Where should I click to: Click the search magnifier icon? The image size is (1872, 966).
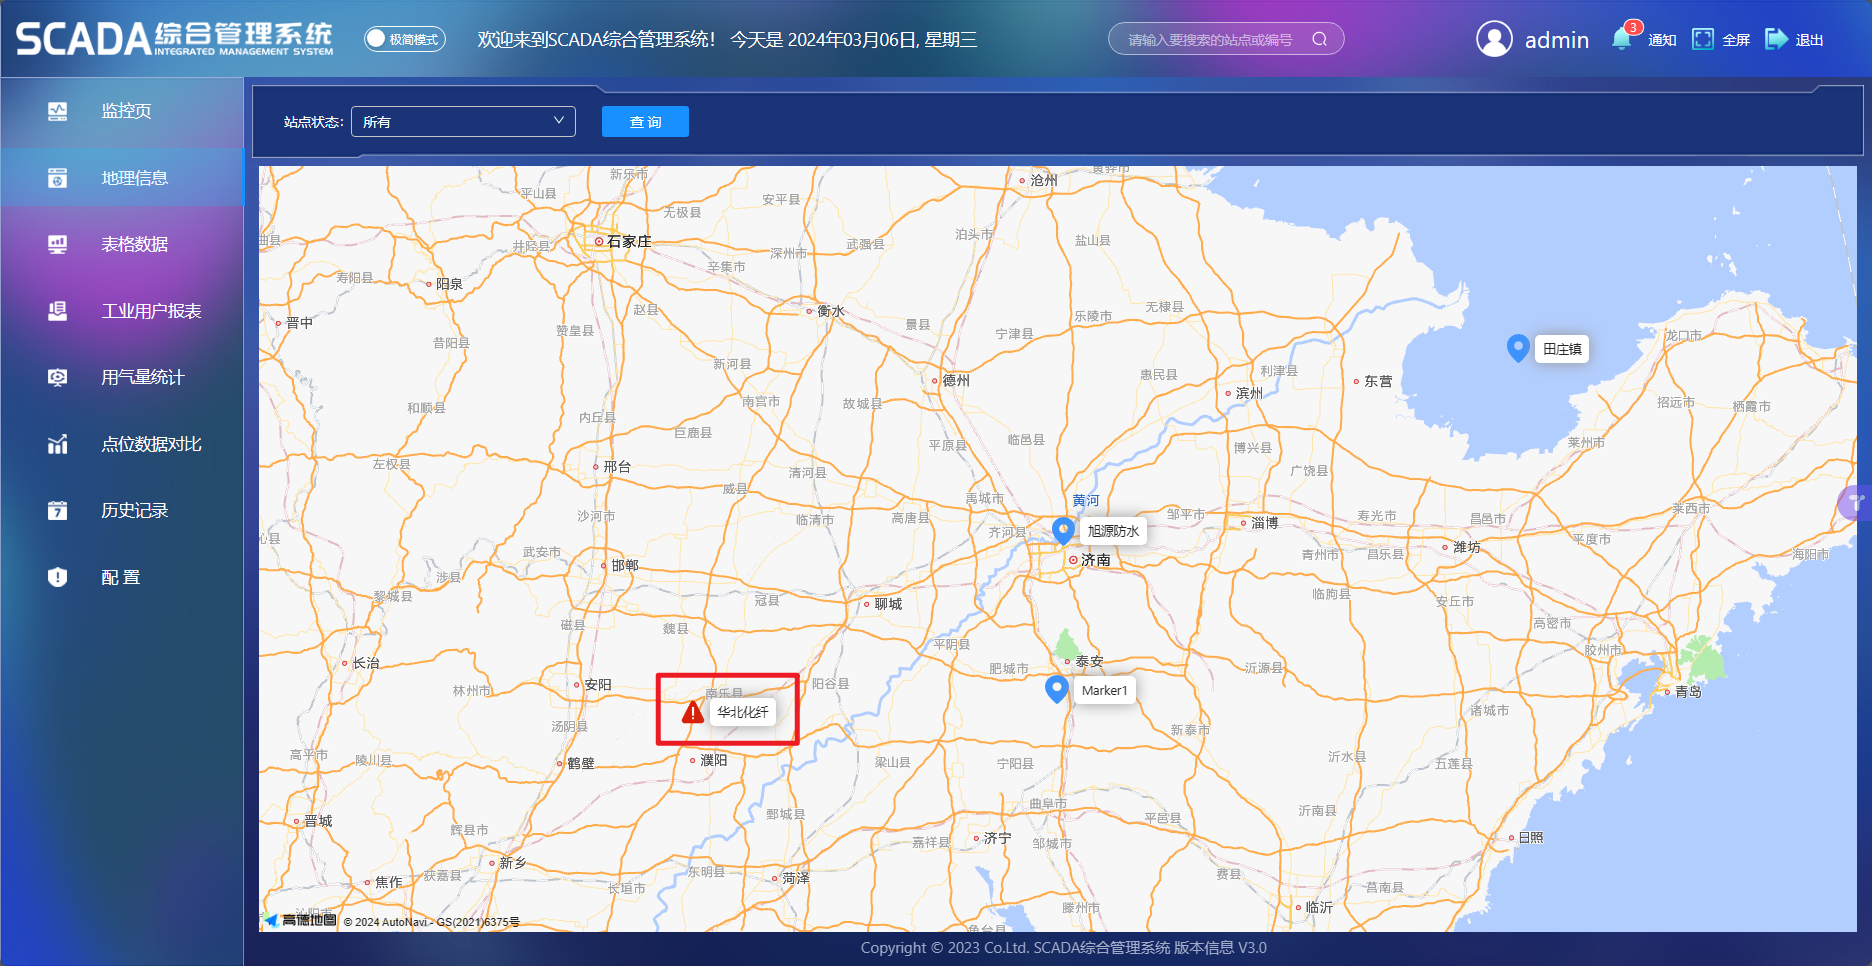pyautogui.click(x=1320, y=39)
